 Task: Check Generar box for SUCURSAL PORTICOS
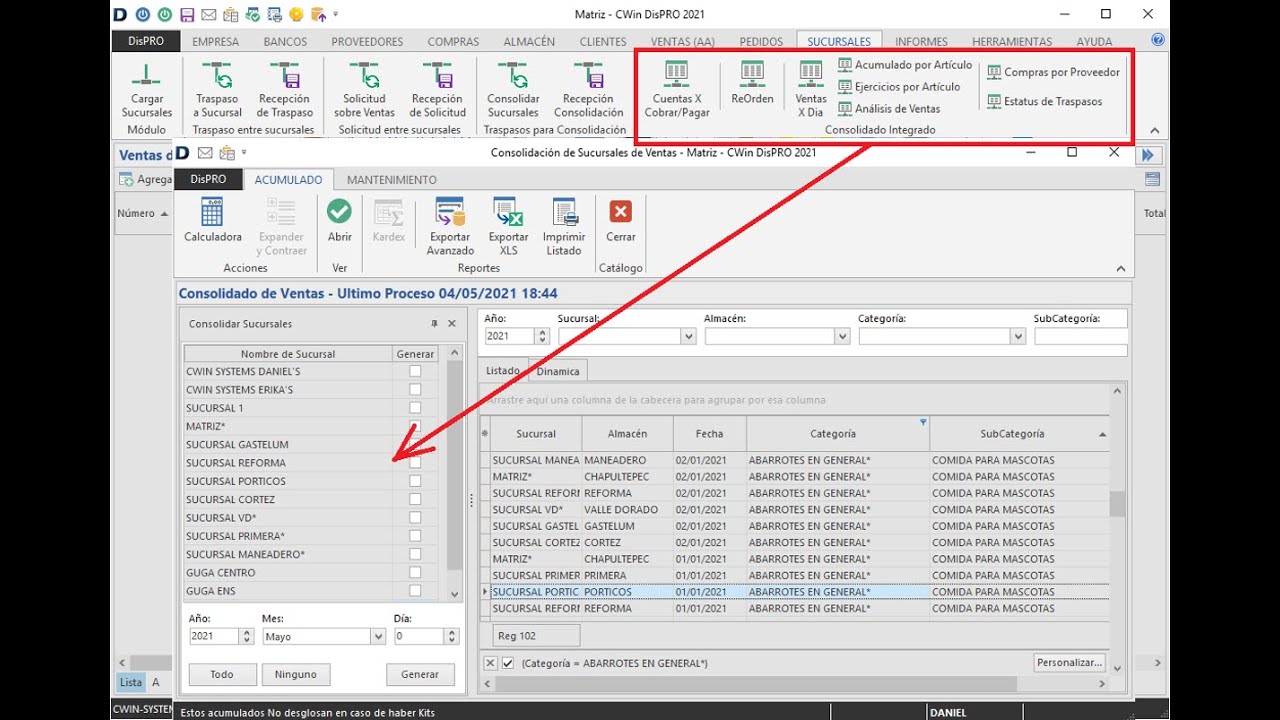coord(415,481)
